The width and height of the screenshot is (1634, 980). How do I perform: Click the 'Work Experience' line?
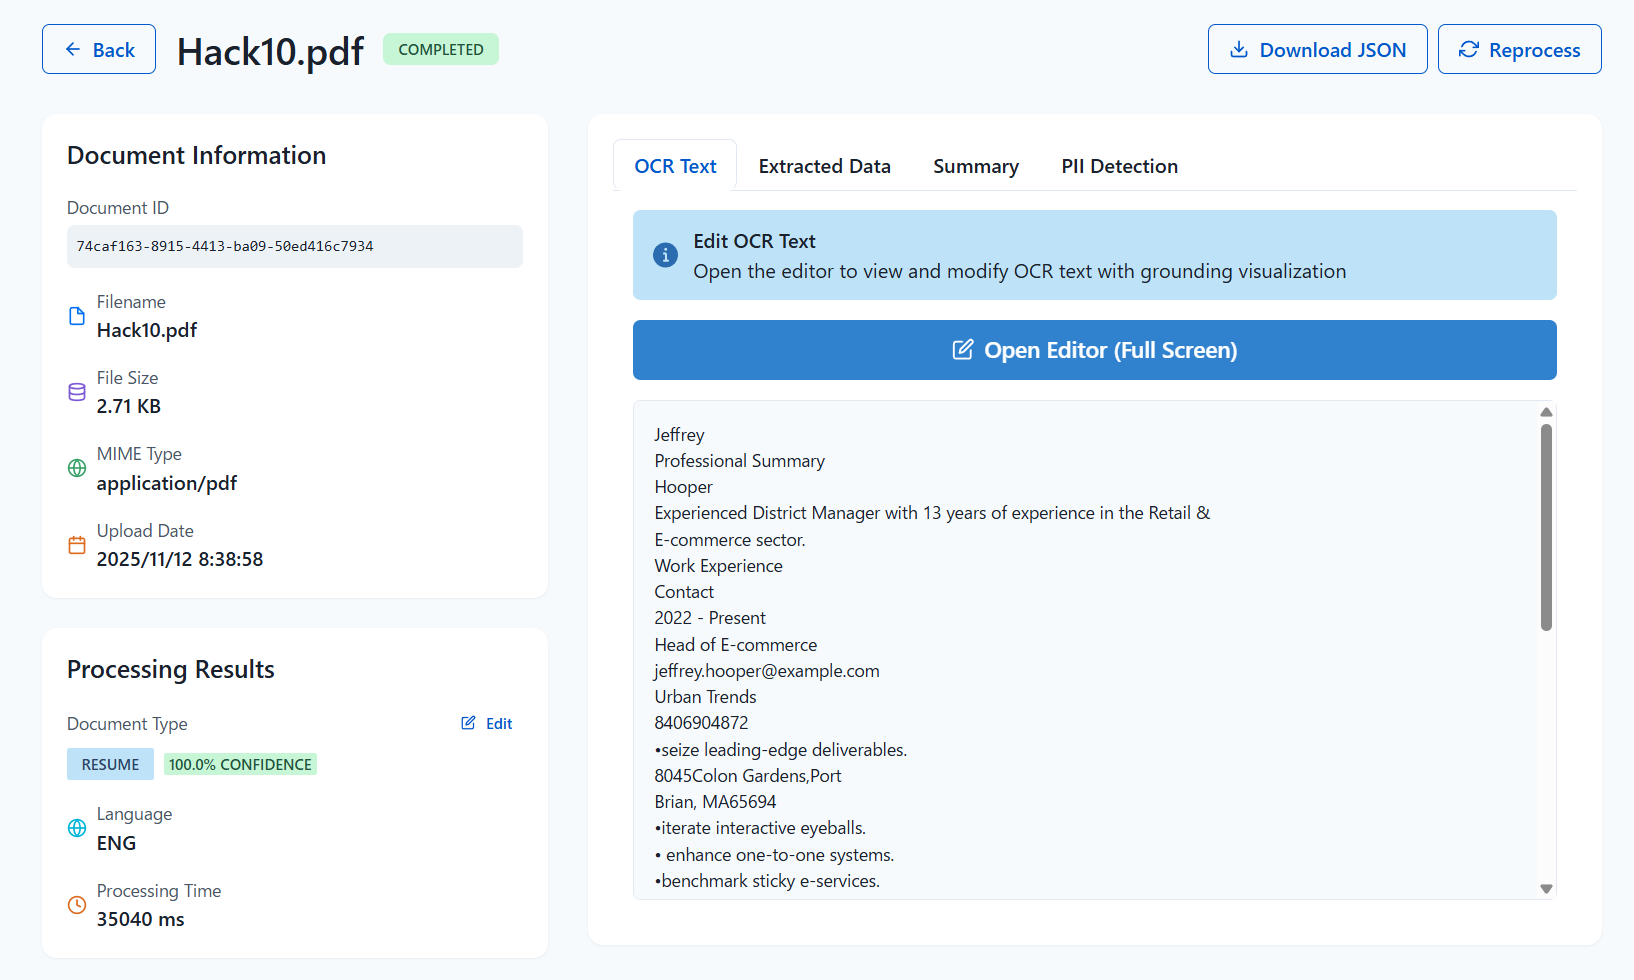point(718,566)
